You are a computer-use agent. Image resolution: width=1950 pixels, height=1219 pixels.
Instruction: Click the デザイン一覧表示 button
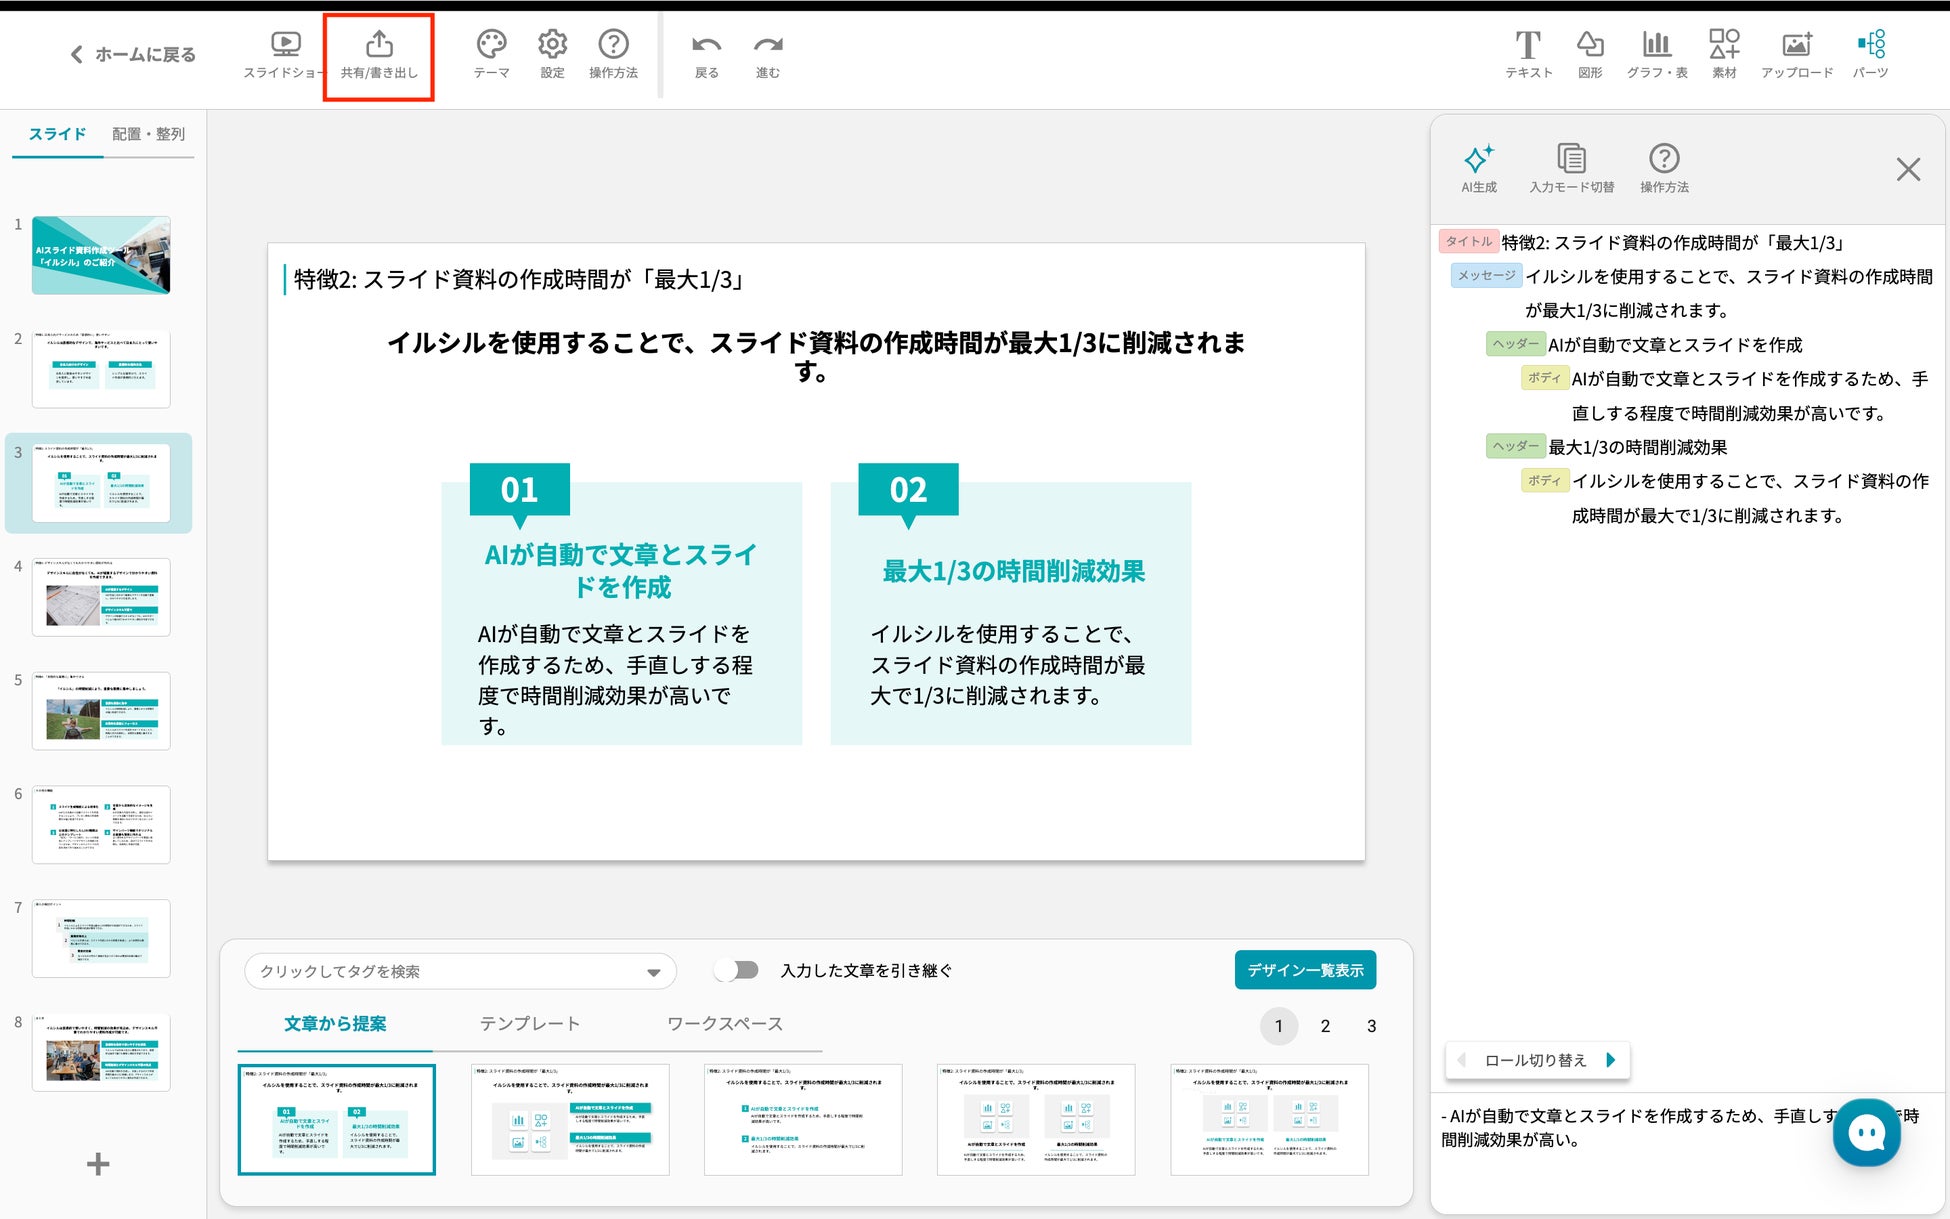pos(1305,970)
